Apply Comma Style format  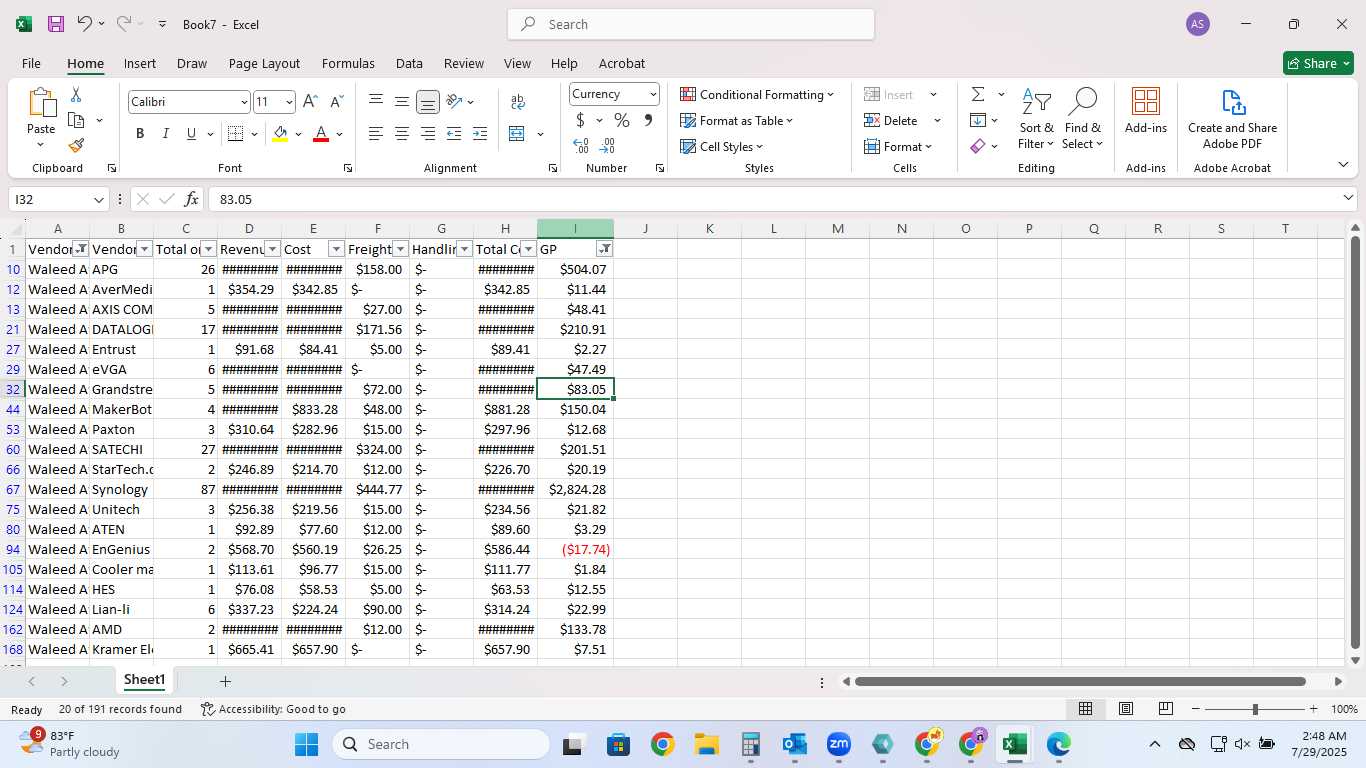tap(648, 120)
